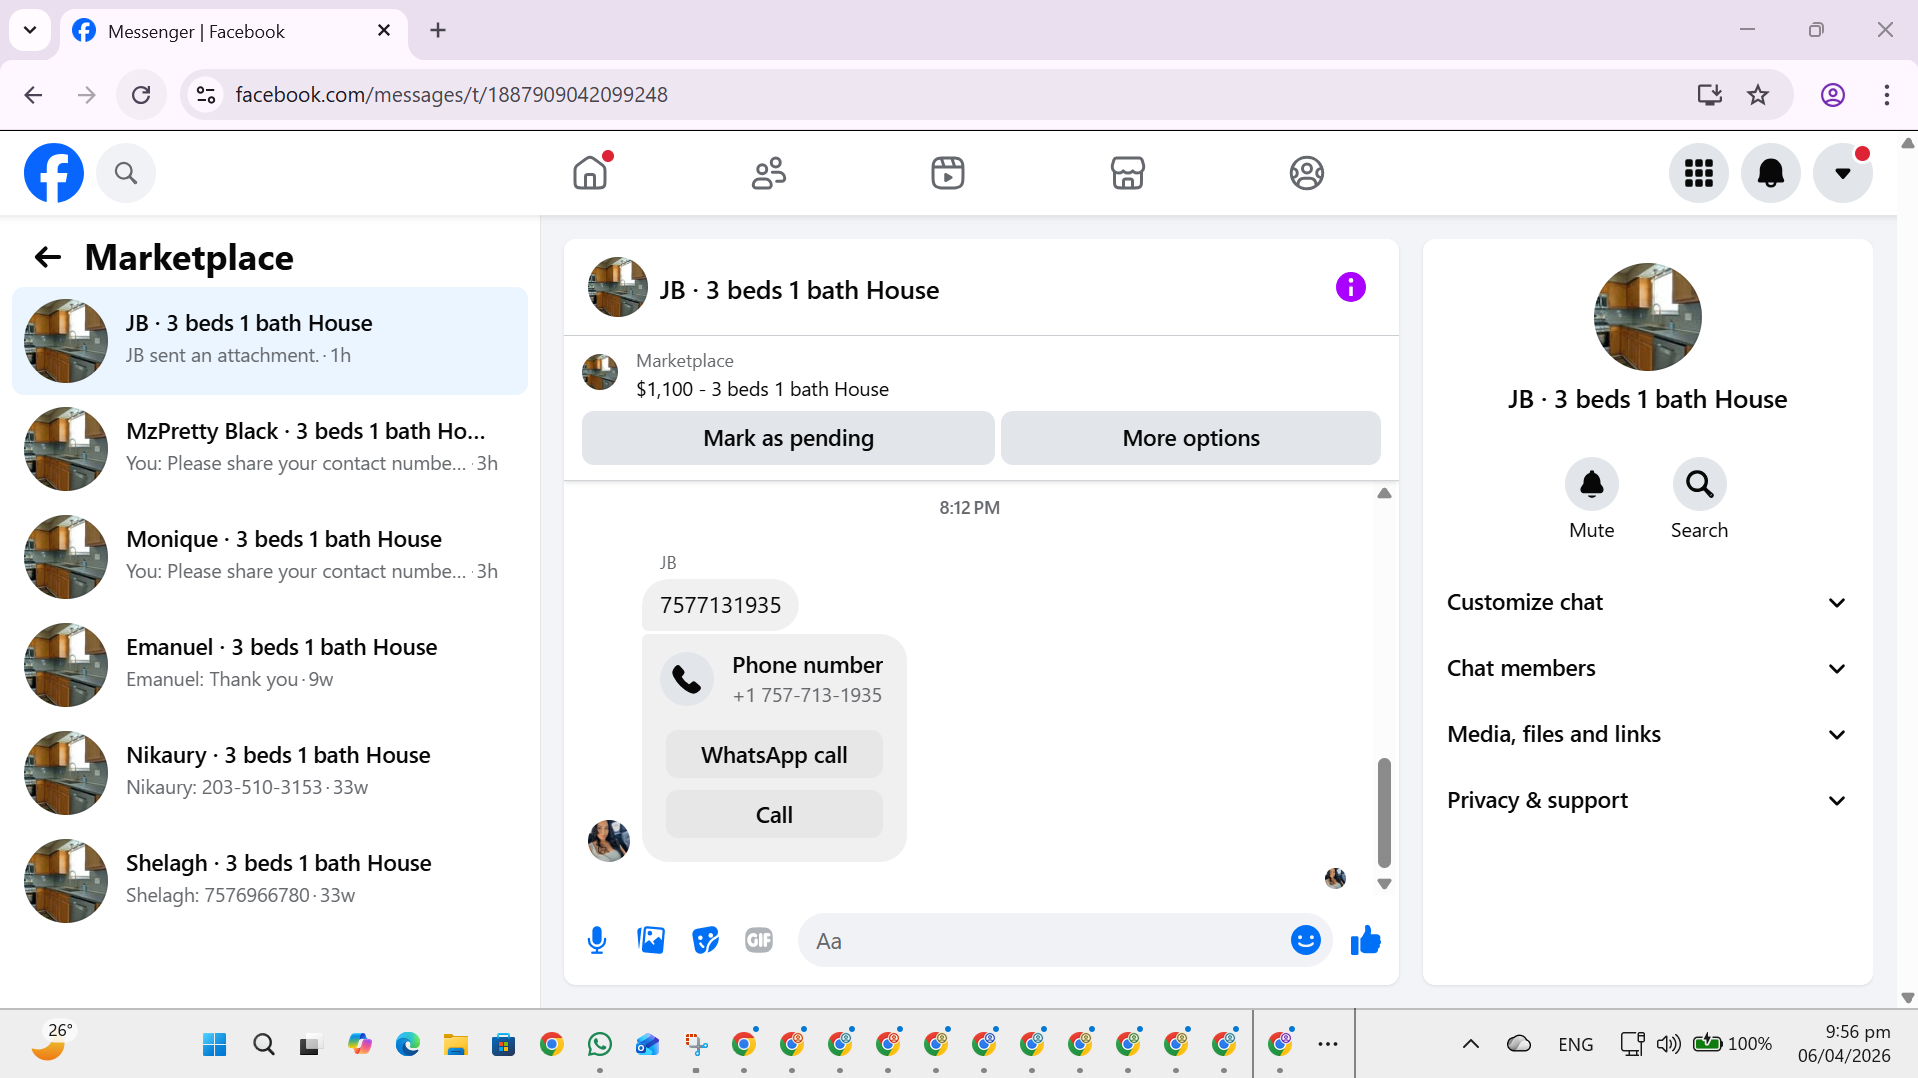Open the large listing photo in info panel
1918x1078 pixels.
(x=1648, y=317)
